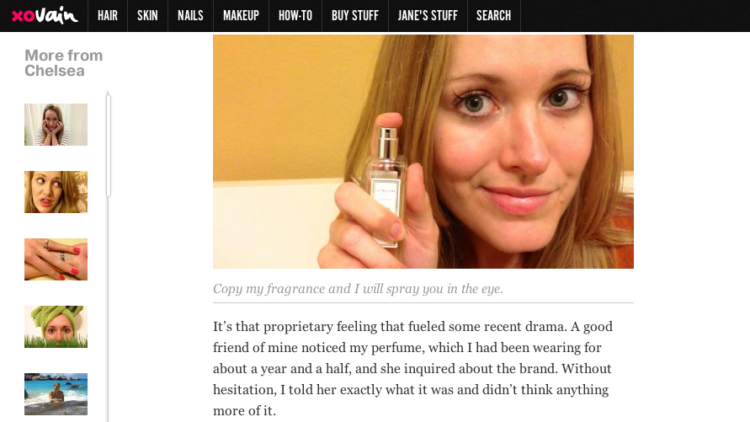Open thumbnail of hands with red nails
This screenshot has width=750, height=422.
56,259
